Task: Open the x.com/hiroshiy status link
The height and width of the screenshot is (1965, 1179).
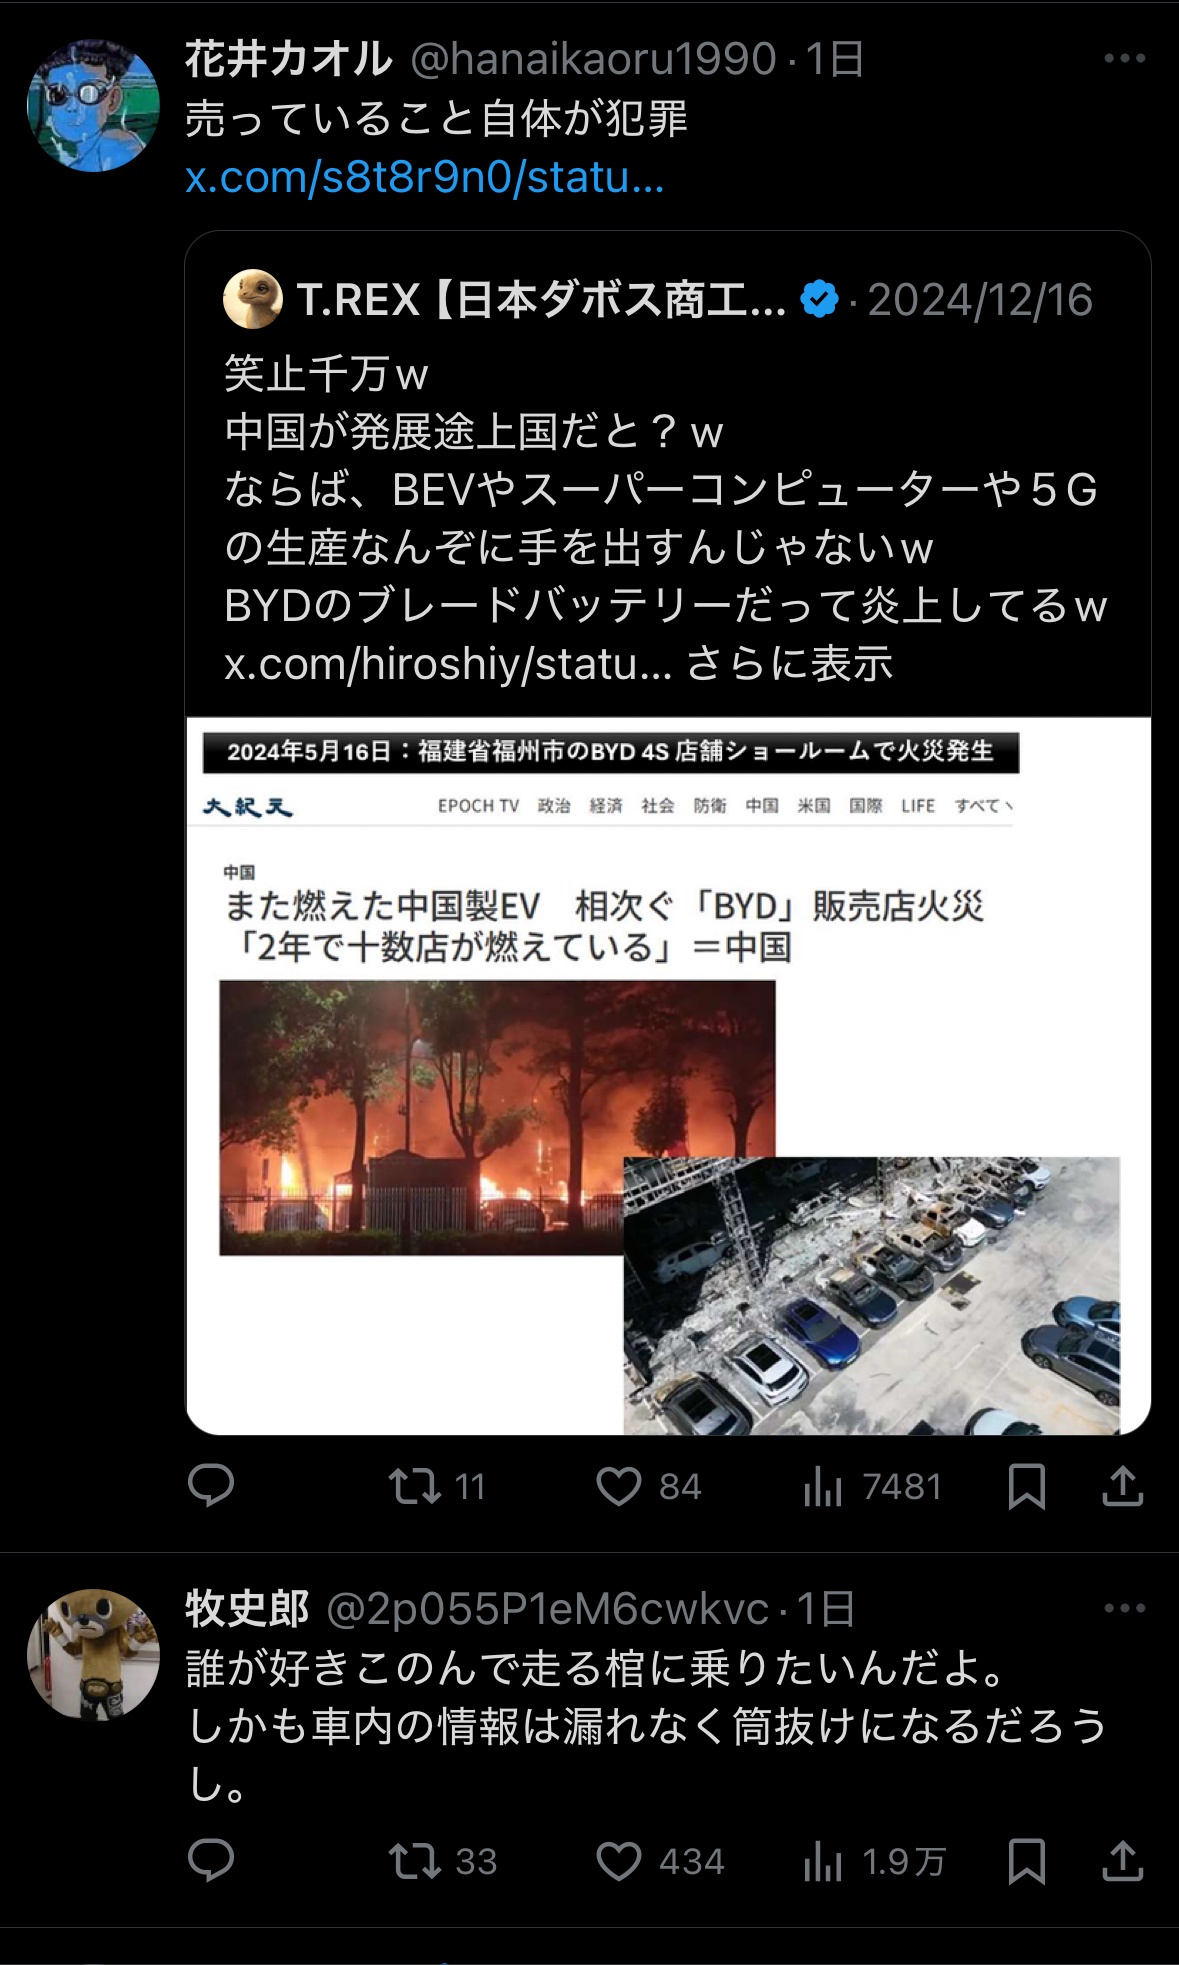Action: 448,663
